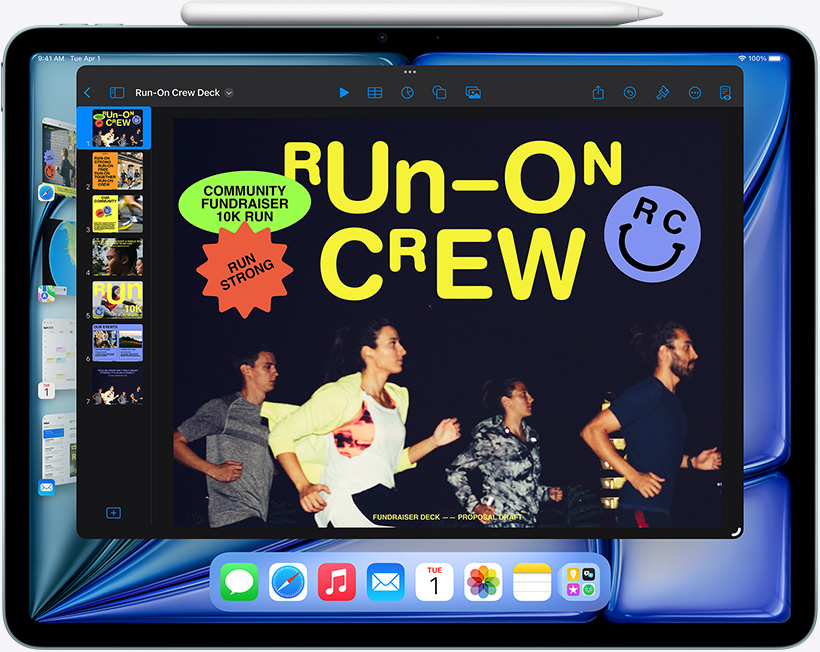
Task: Open the Format paintbrush panel
Action: [661, 92]
